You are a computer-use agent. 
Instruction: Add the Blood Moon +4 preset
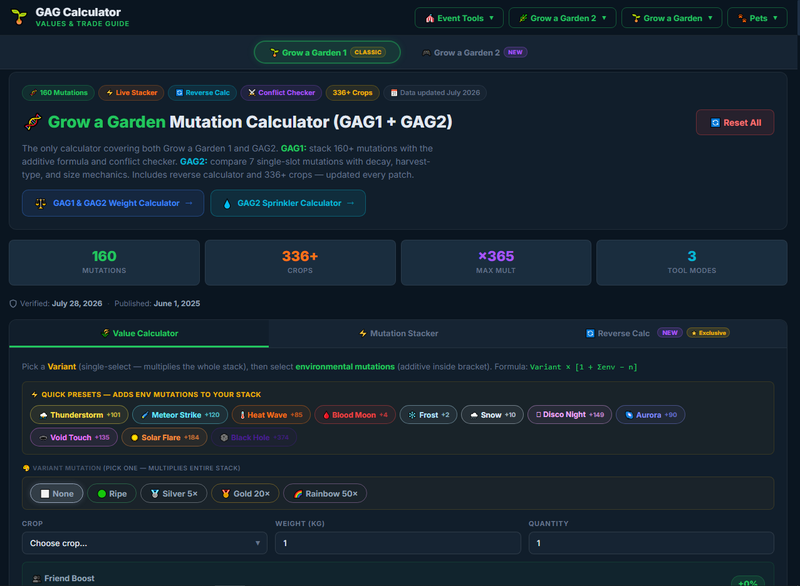(x=355, y=415)
